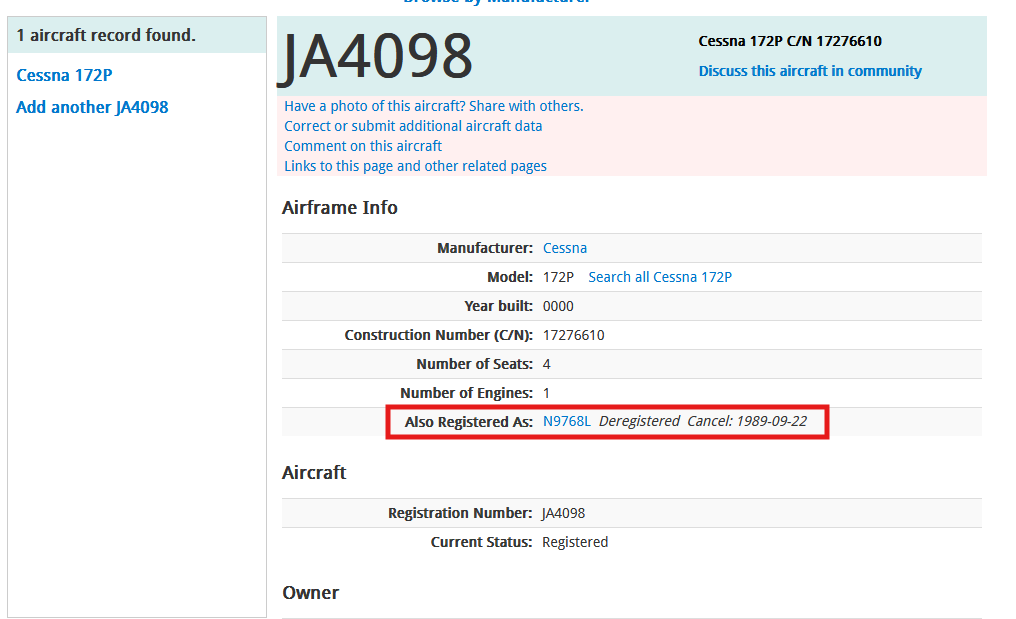Viewport: 1016px width, 619px height.
Task: Click Search all Cessna 172P link
Action: (659, 277)
